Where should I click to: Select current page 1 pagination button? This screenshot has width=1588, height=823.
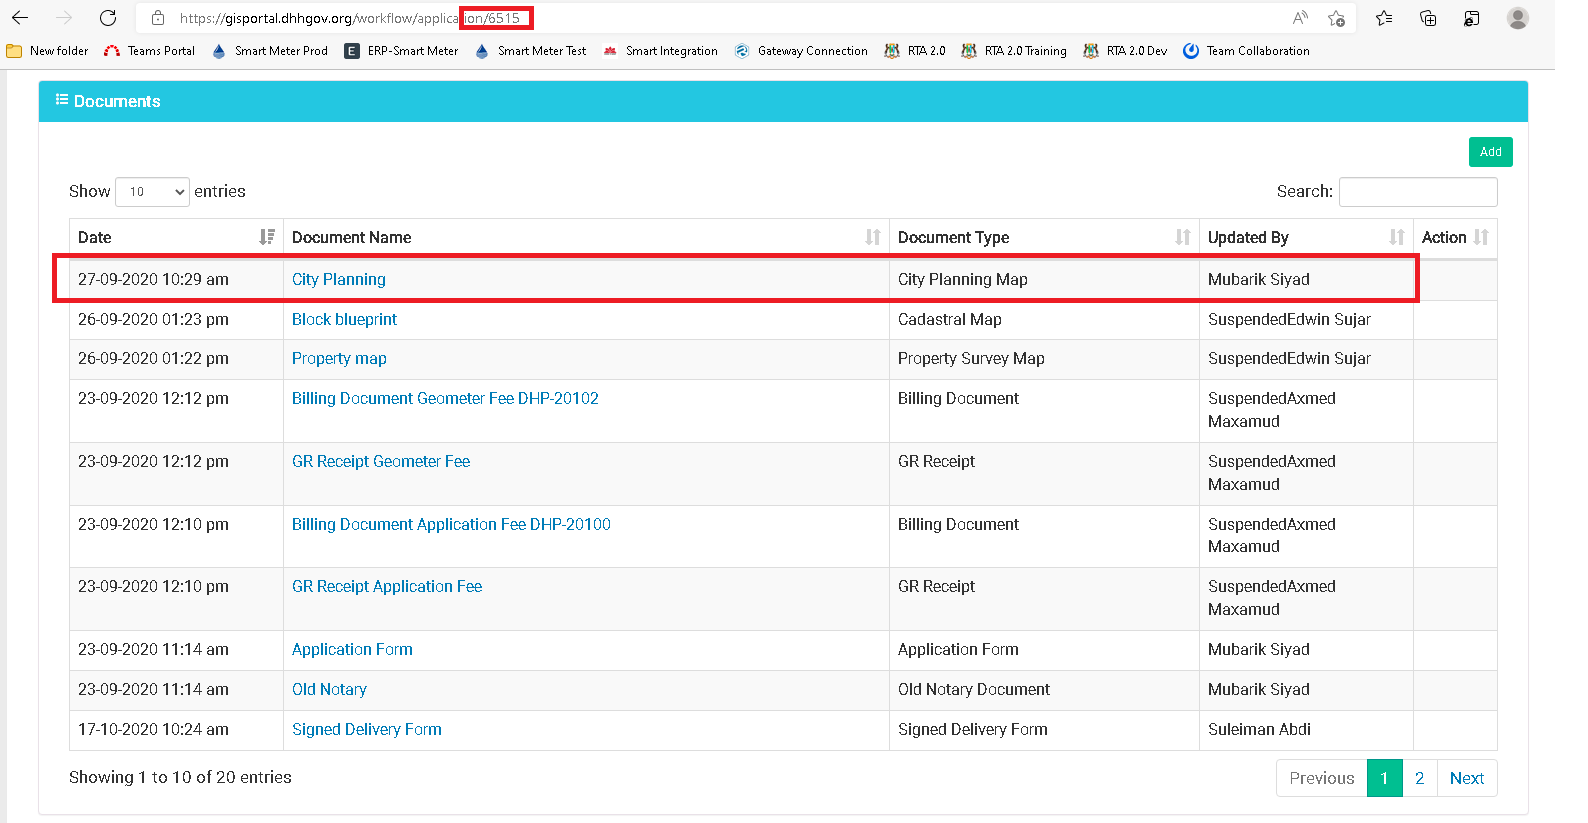(x=1384, y=778)
